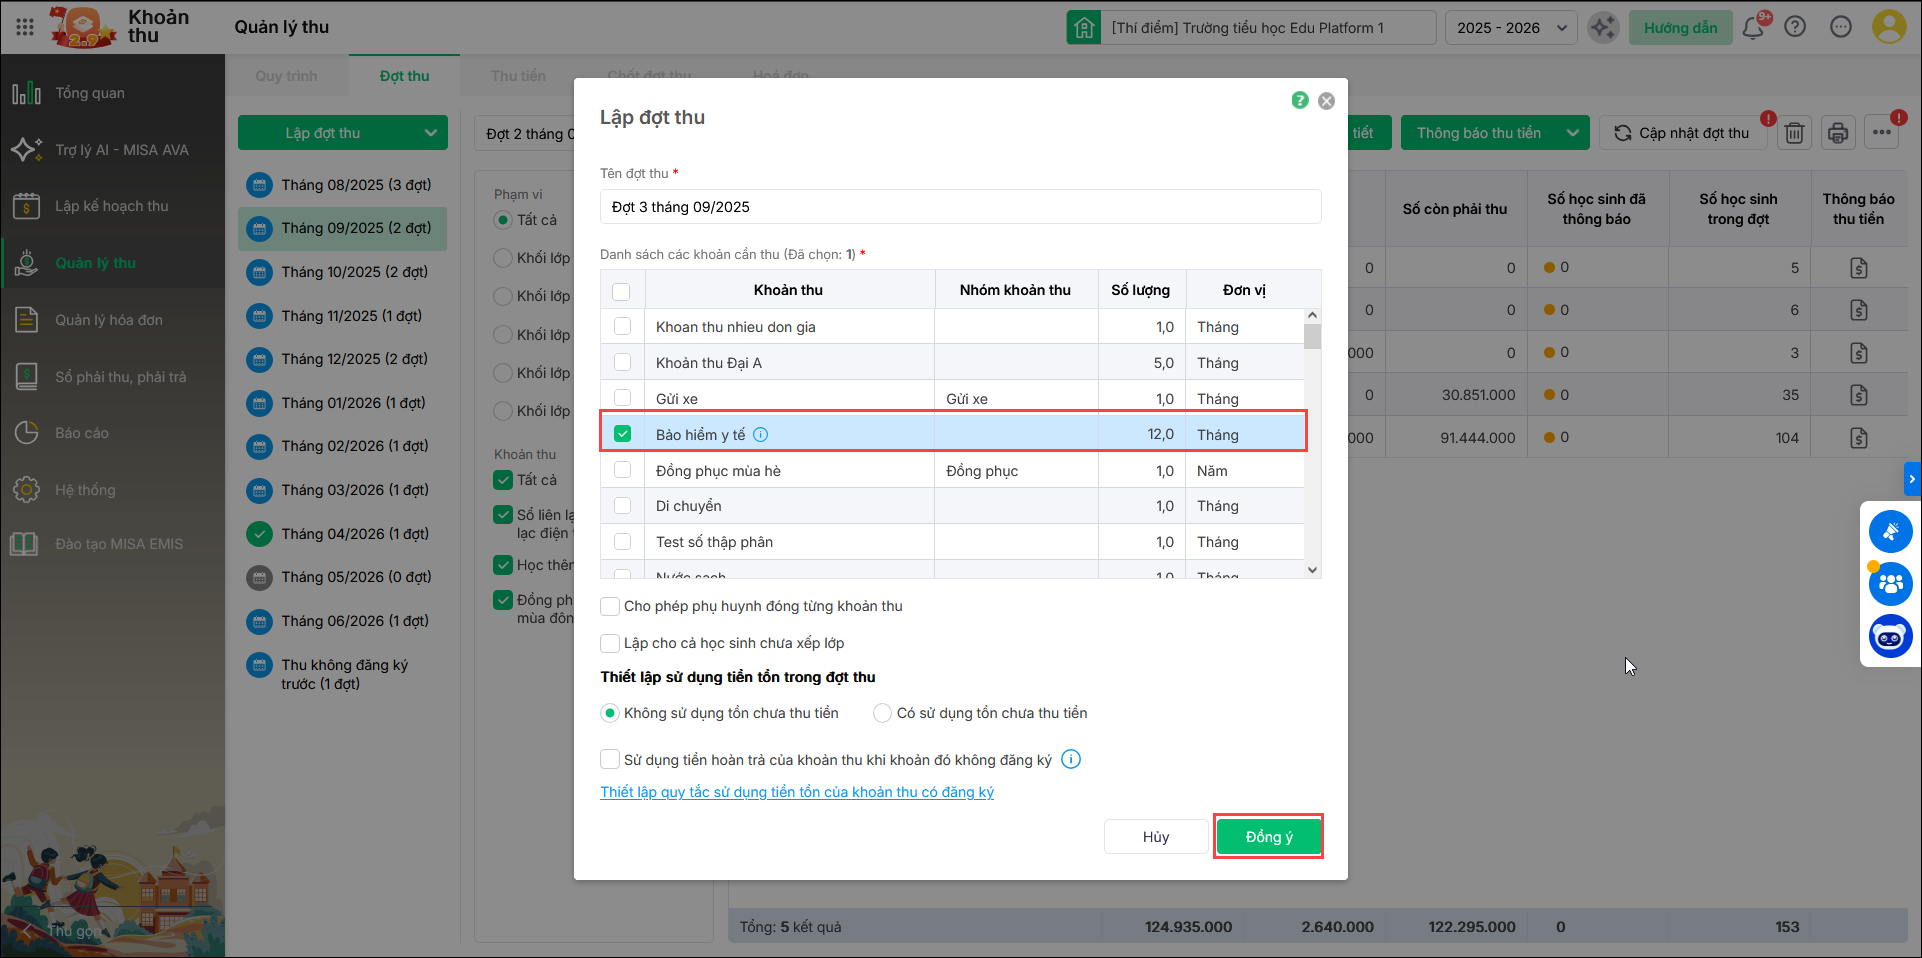1922x958 pixels.
Task: Enable Cho phép phụ huynh đóng từng khoản thu
Action: click(609, 606)
